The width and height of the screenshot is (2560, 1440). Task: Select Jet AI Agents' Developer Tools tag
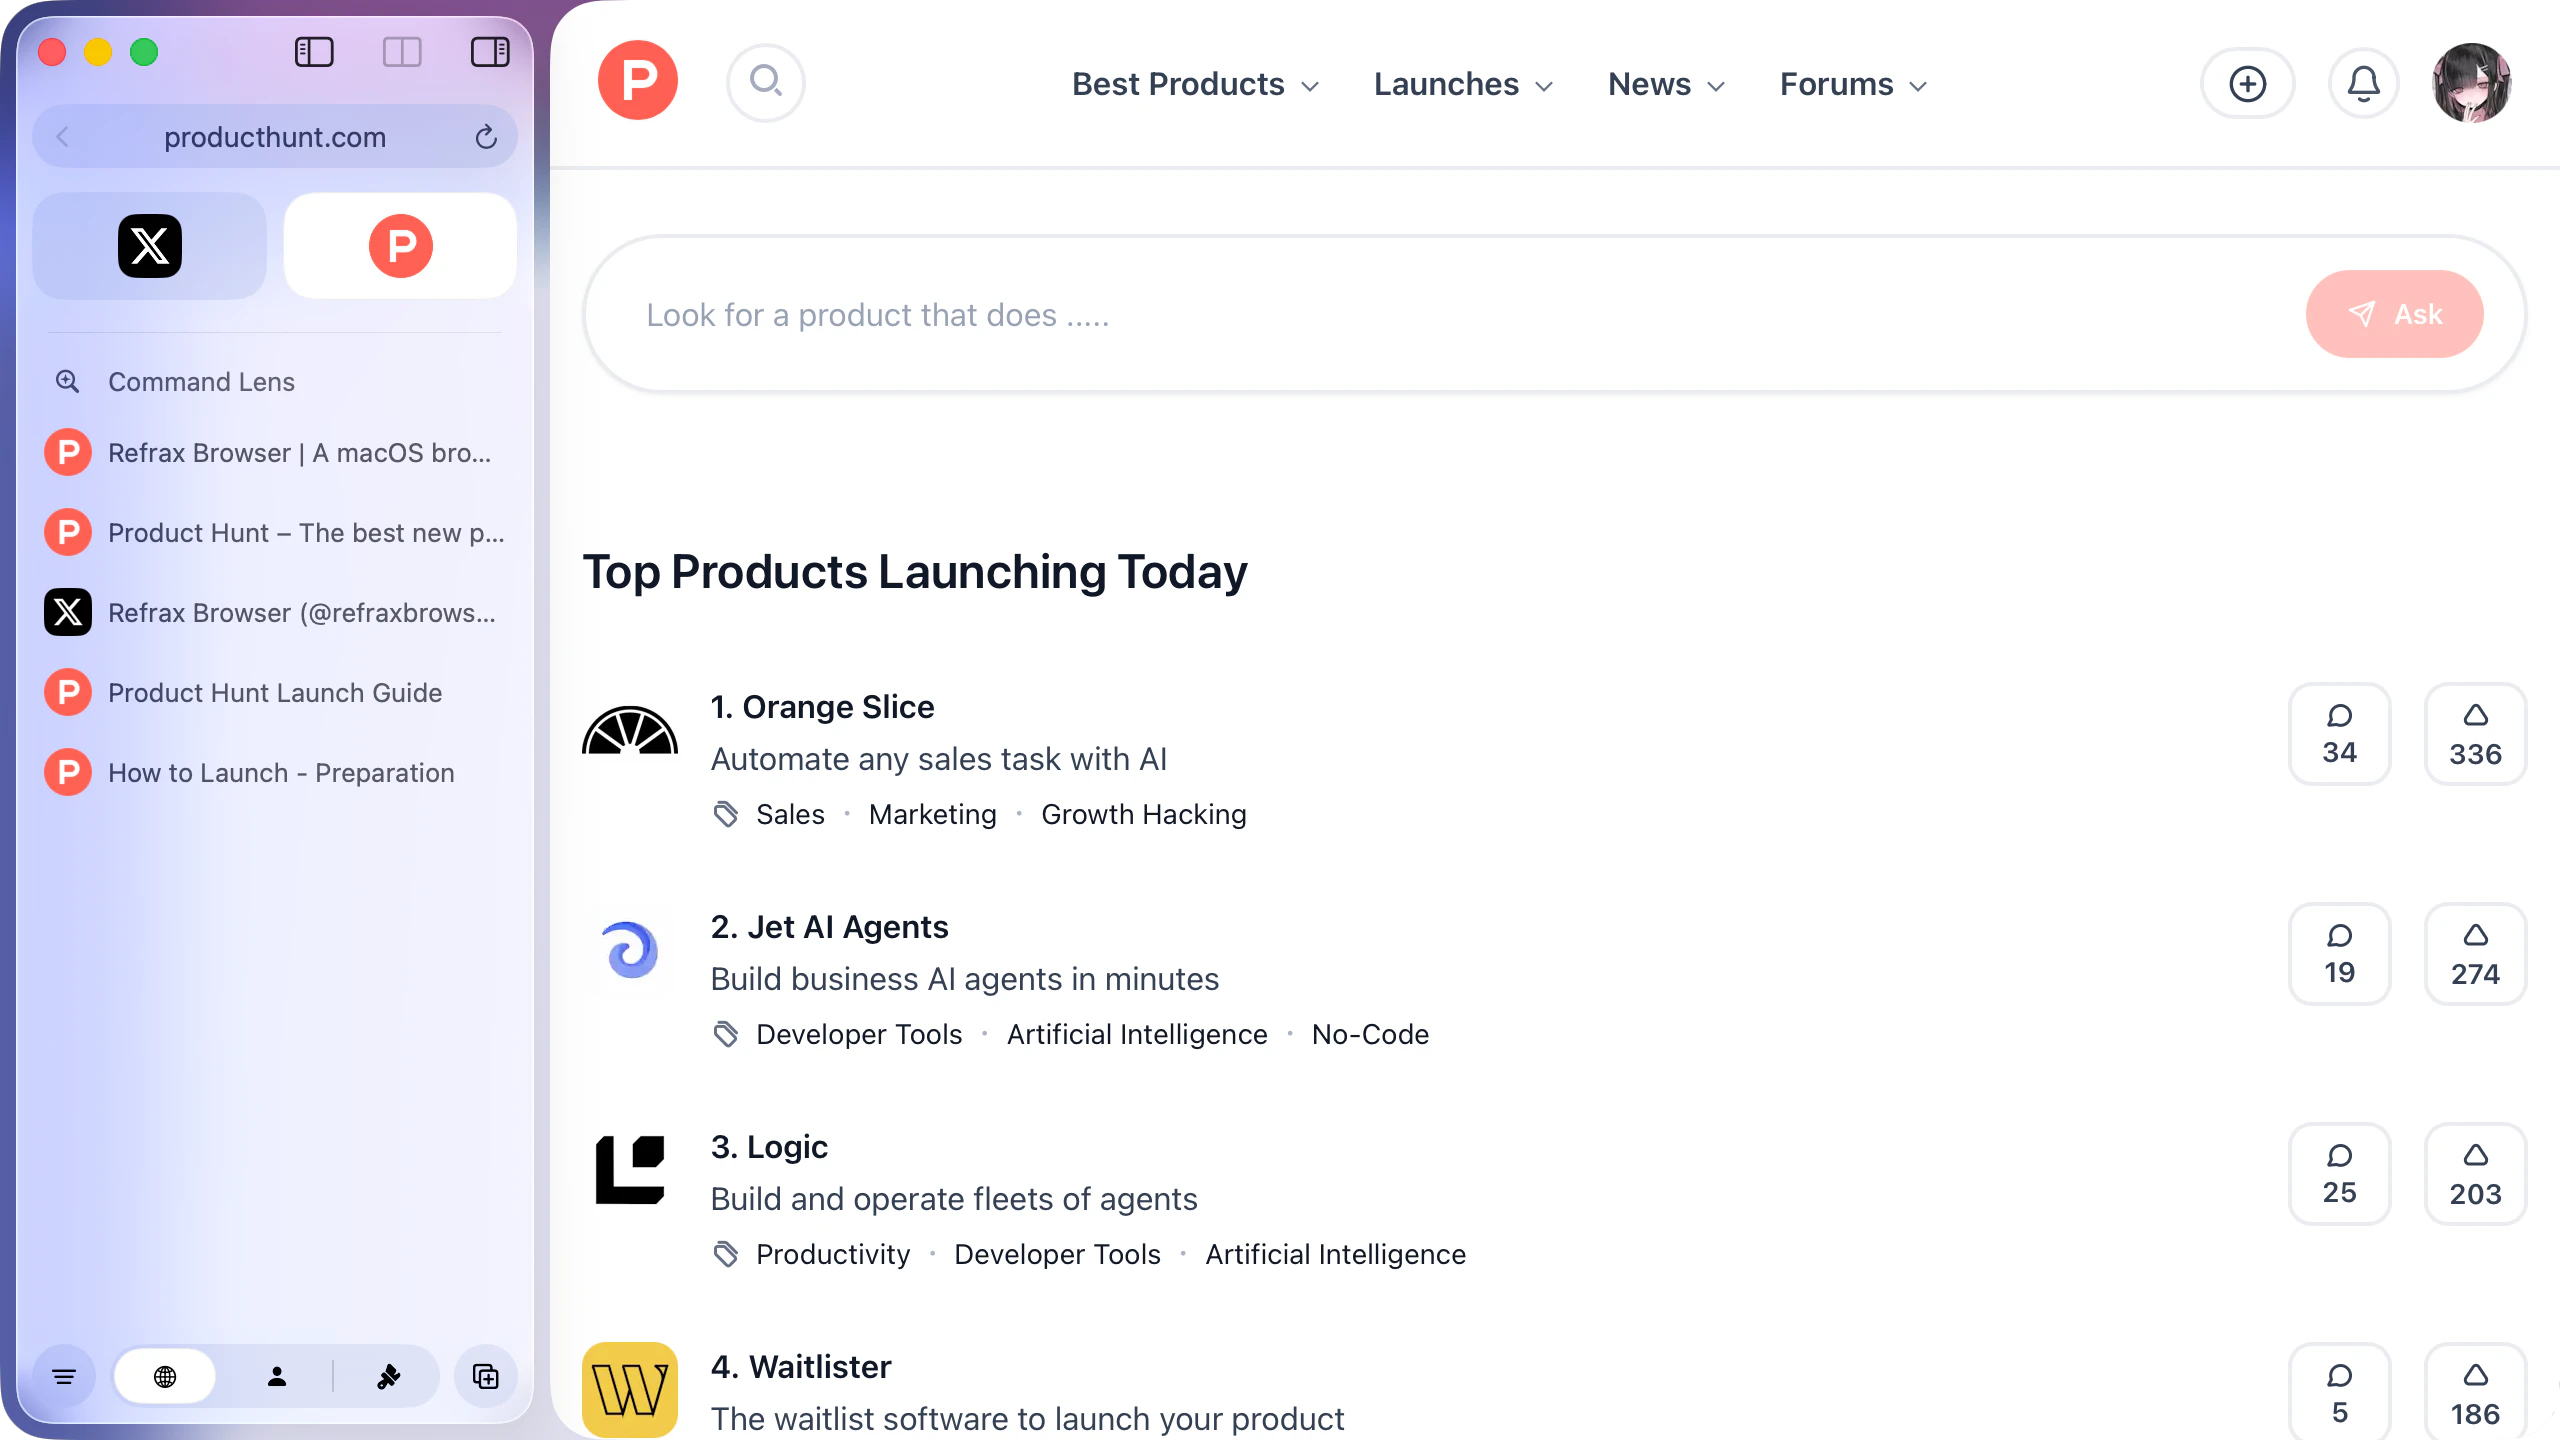[x=859, y=1034]
